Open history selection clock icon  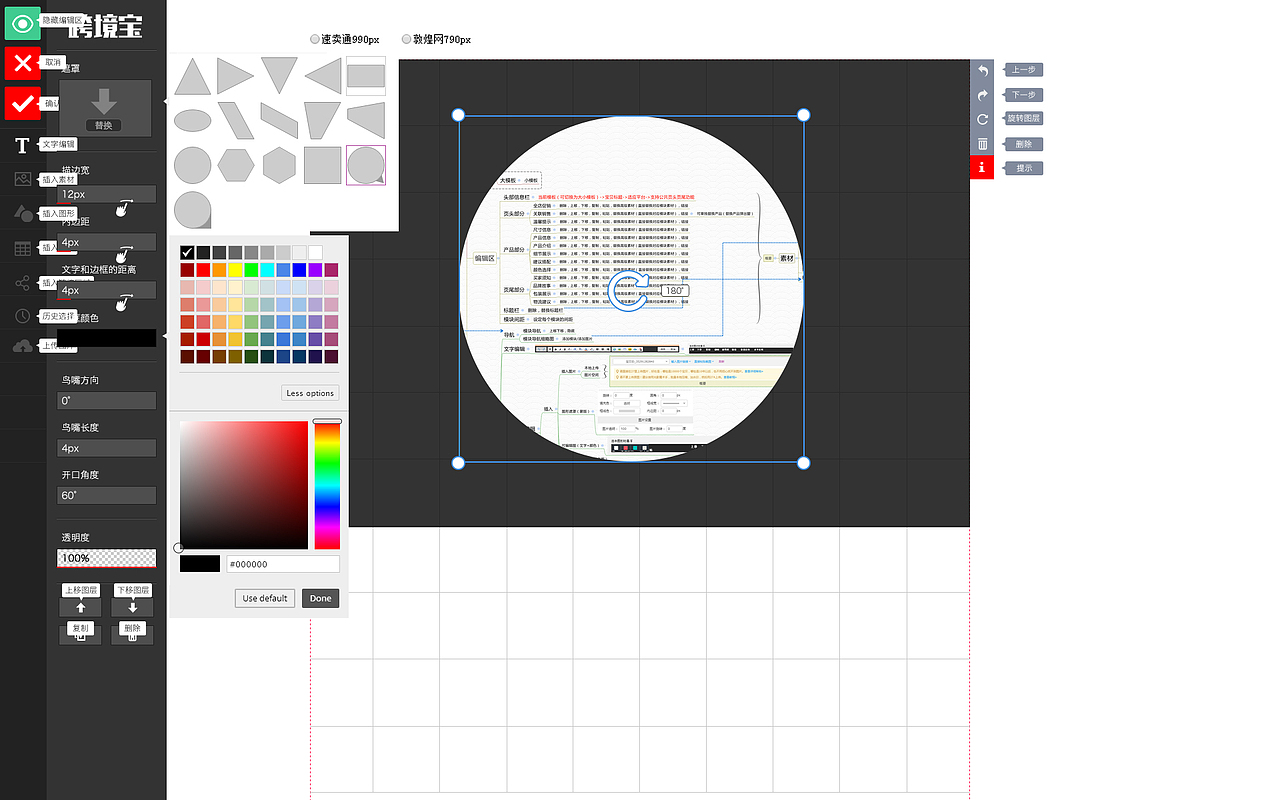[22, 316]
